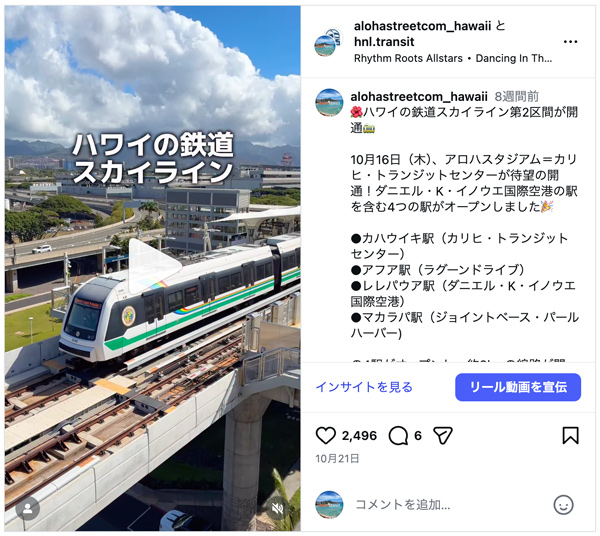
Task: Unmute the reel audio speaker icon
Action: pyautogui.click(x=278, y=508)
